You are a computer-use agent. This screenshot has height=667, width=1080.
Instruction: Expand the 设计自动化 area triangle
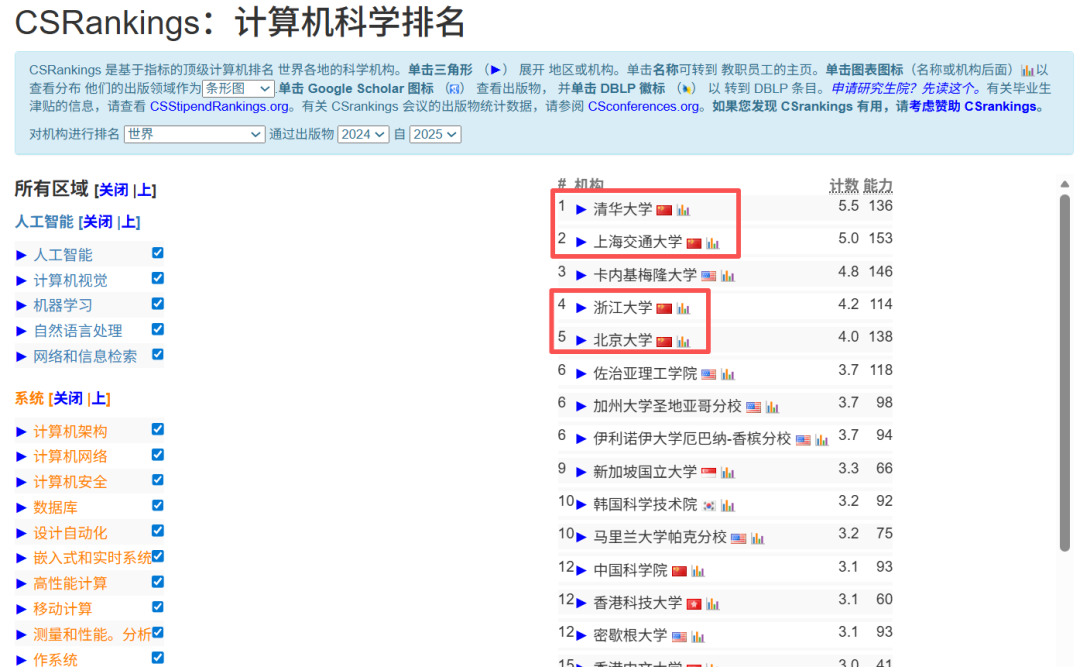[x=21, y=533]
